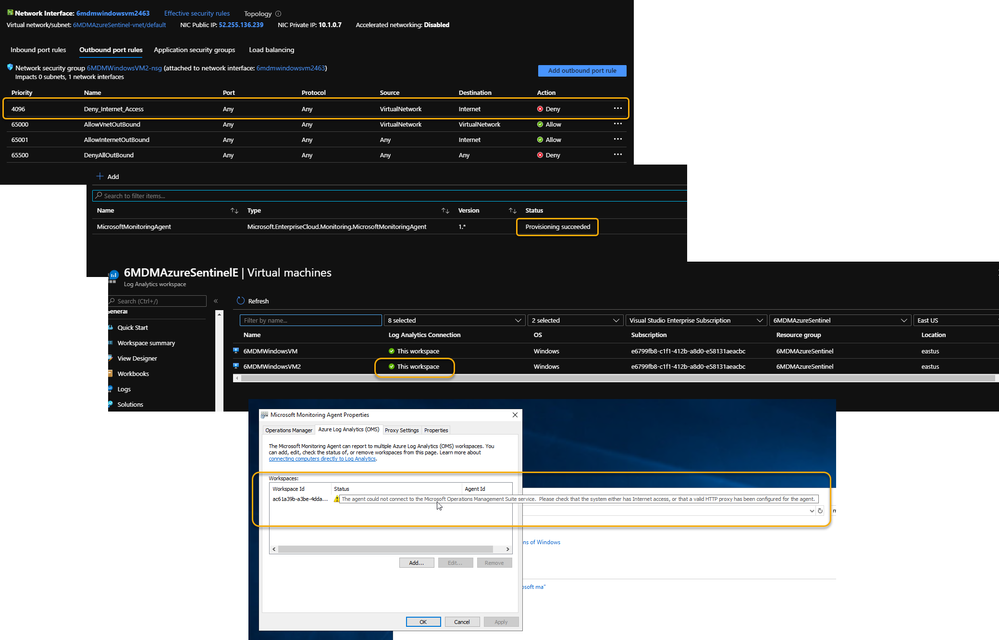Open options menu for AllowInternetOutBound rule
Image resolution: width=999 pixels, height=640 pixels.
coord(617,139)
